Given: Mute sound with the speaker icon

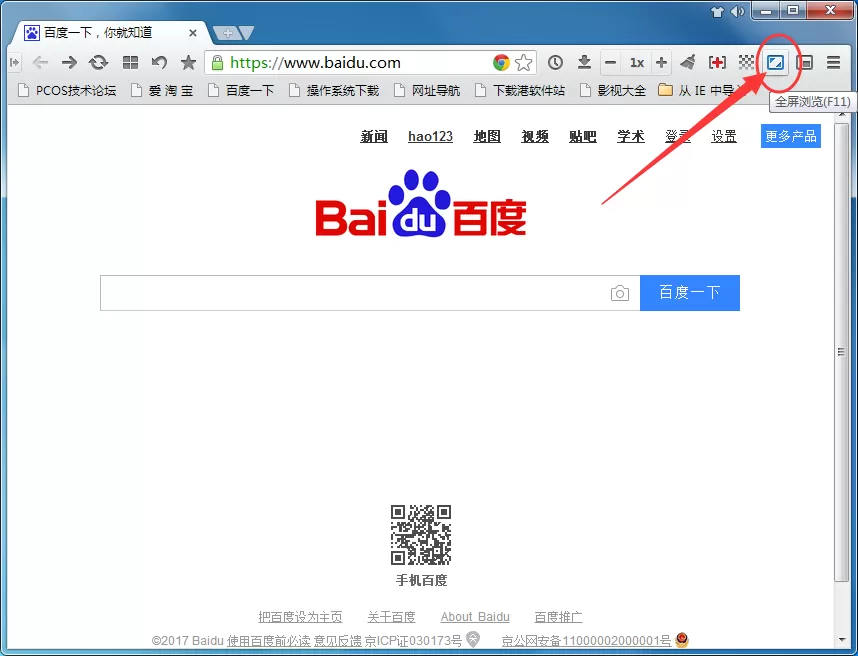Looking at the screenshot, I should point(737,11).
